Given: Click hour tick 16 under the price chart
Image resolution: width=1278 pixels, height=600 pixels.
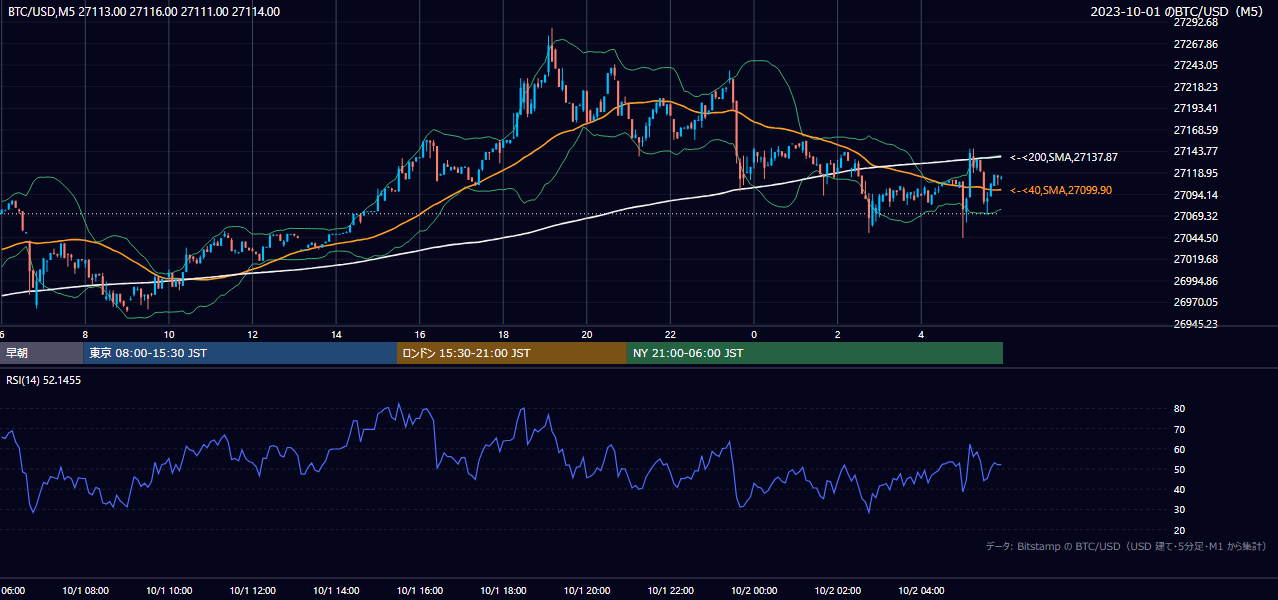Looking at the screenshot, I should pyautogui.click(x=420, y=334).
